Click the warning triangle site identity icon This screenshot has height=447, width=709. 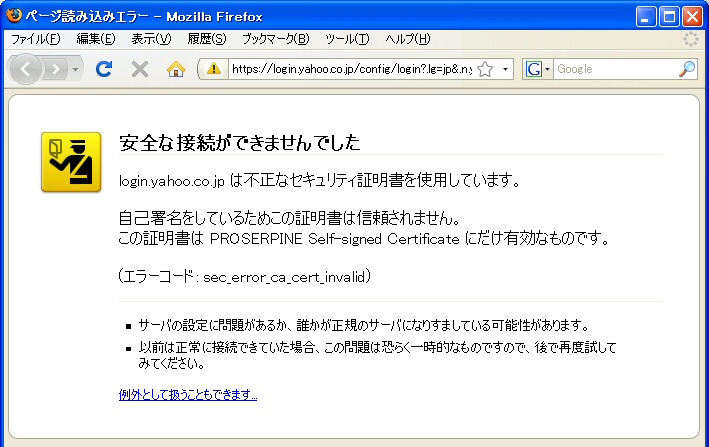click(x=214, y=69)
